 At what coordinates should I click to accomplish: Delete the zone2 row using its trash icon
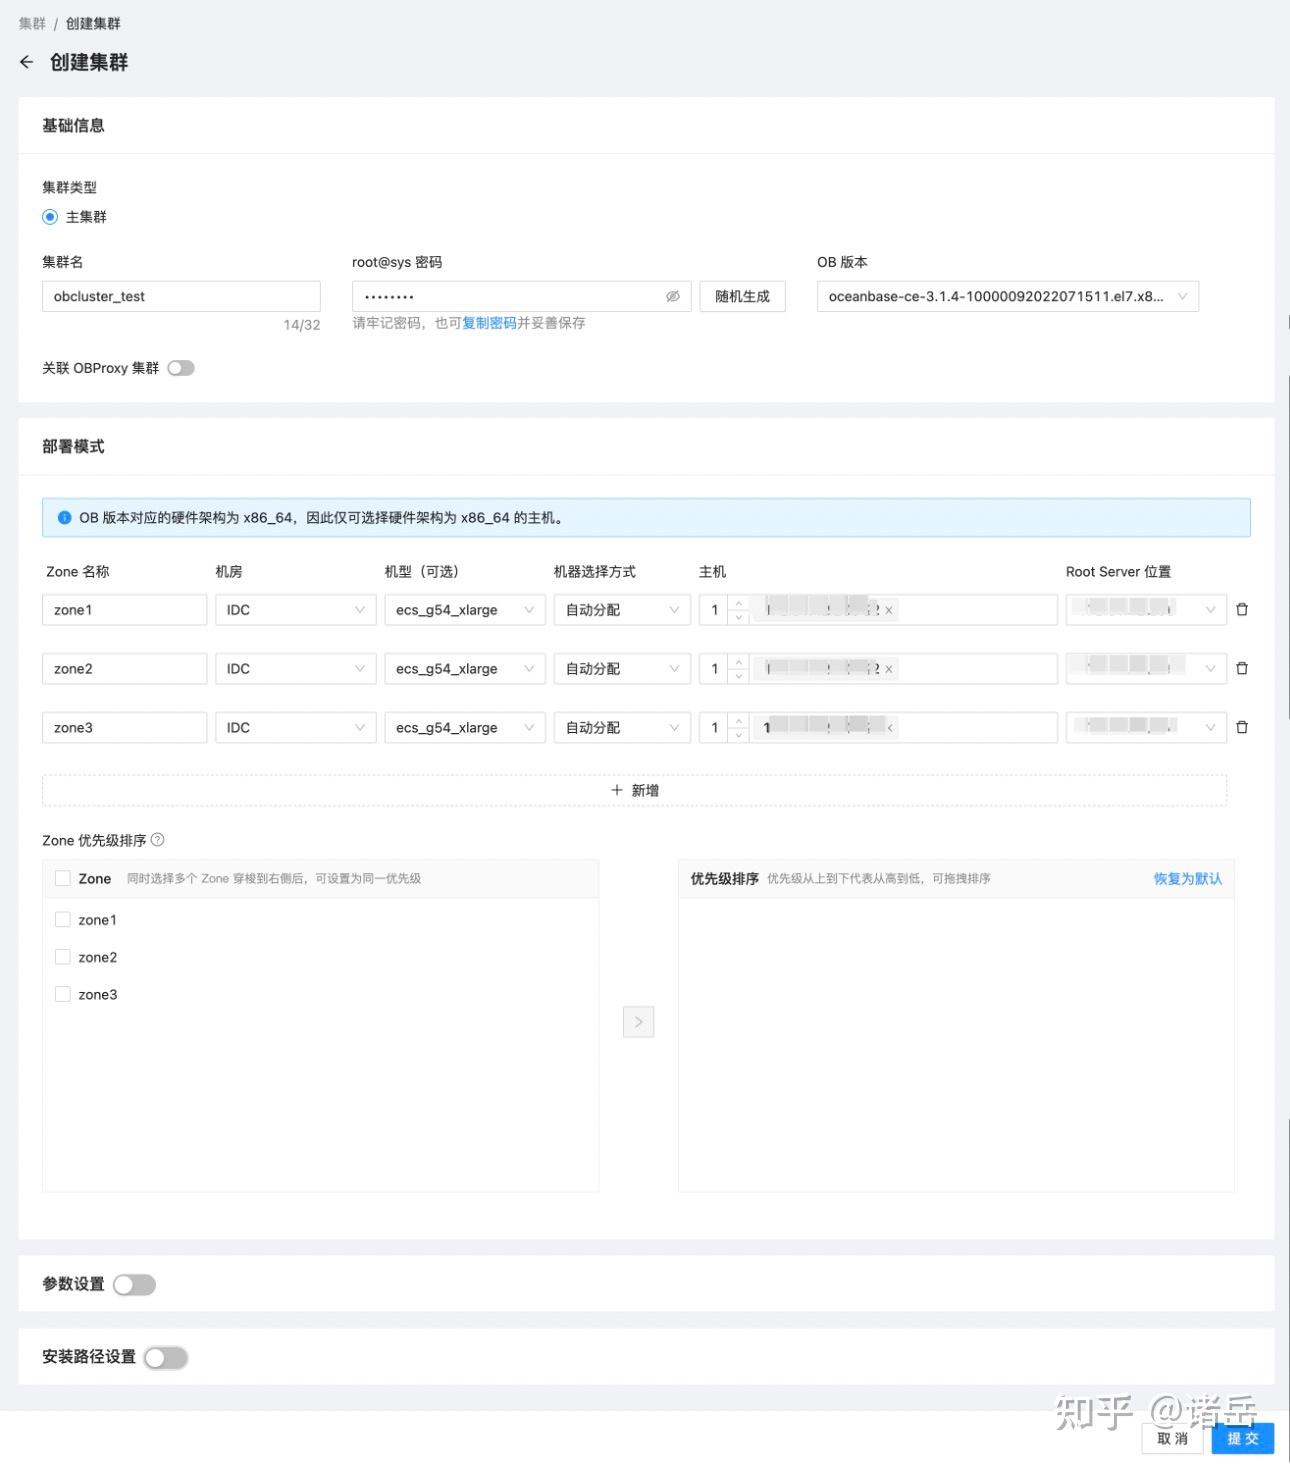1242,668
